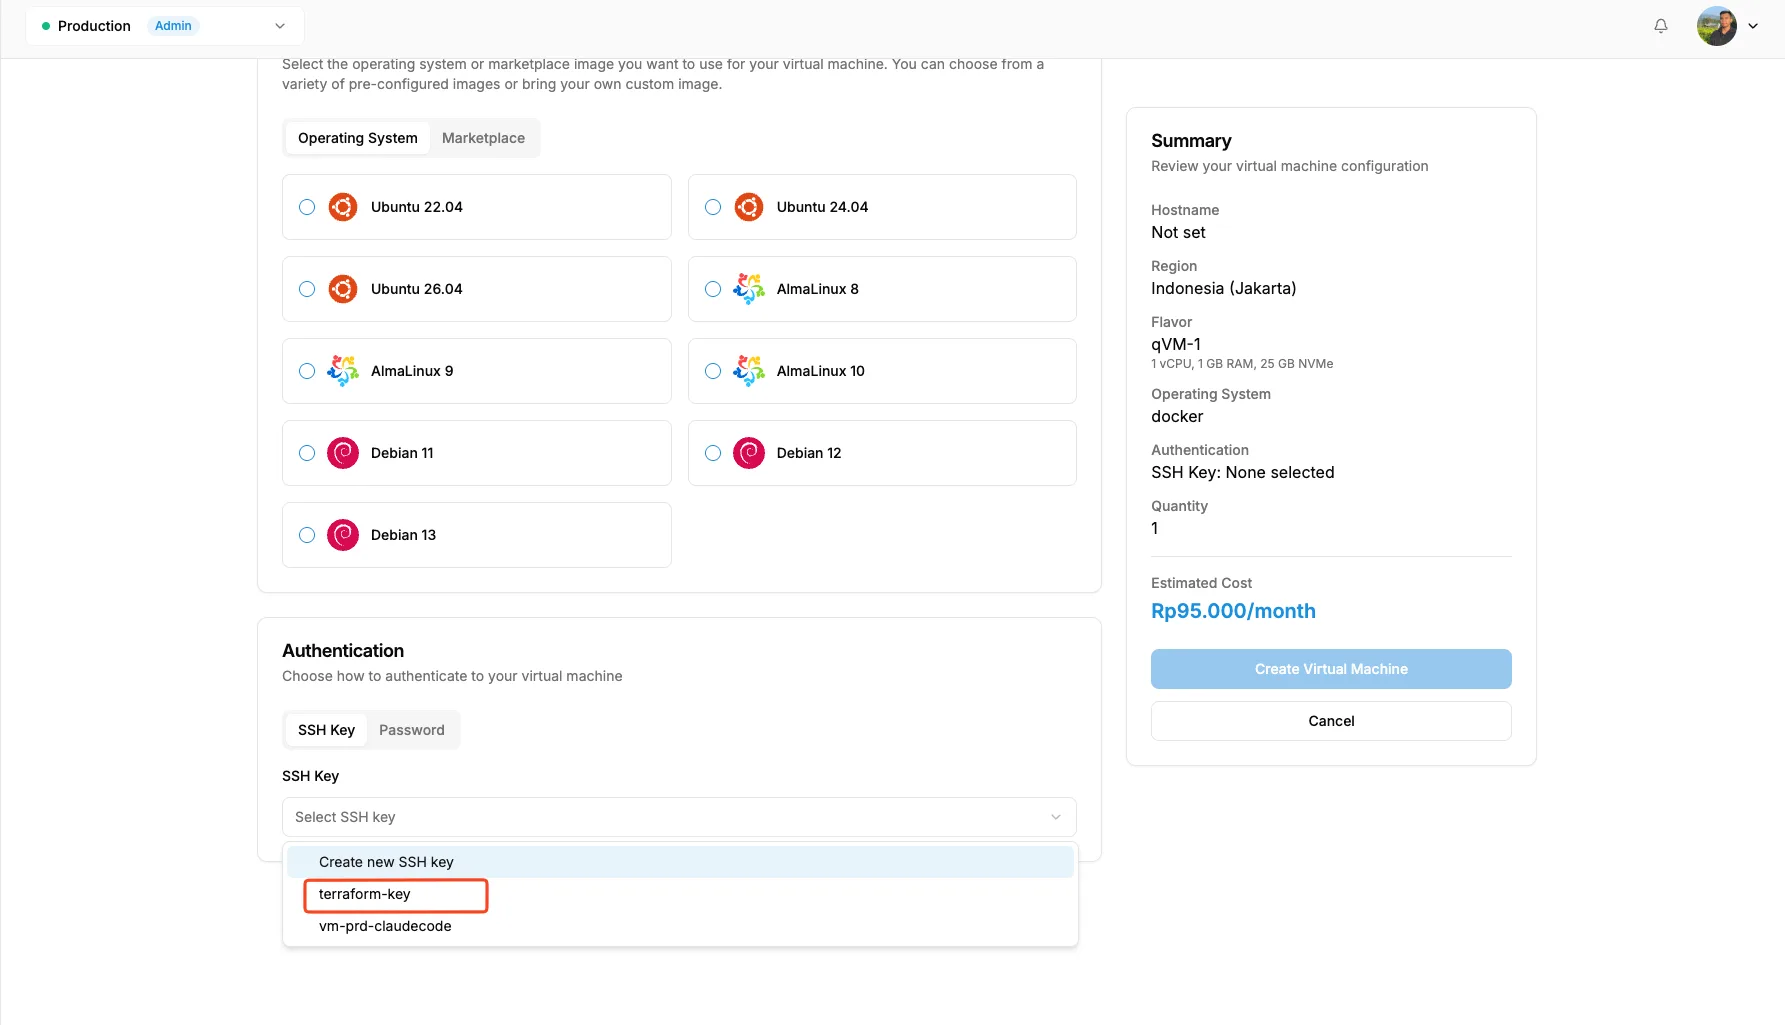The image size is (1785, 1025).
Task: Click the Debian 12 swirl logo
Action: 749,453
